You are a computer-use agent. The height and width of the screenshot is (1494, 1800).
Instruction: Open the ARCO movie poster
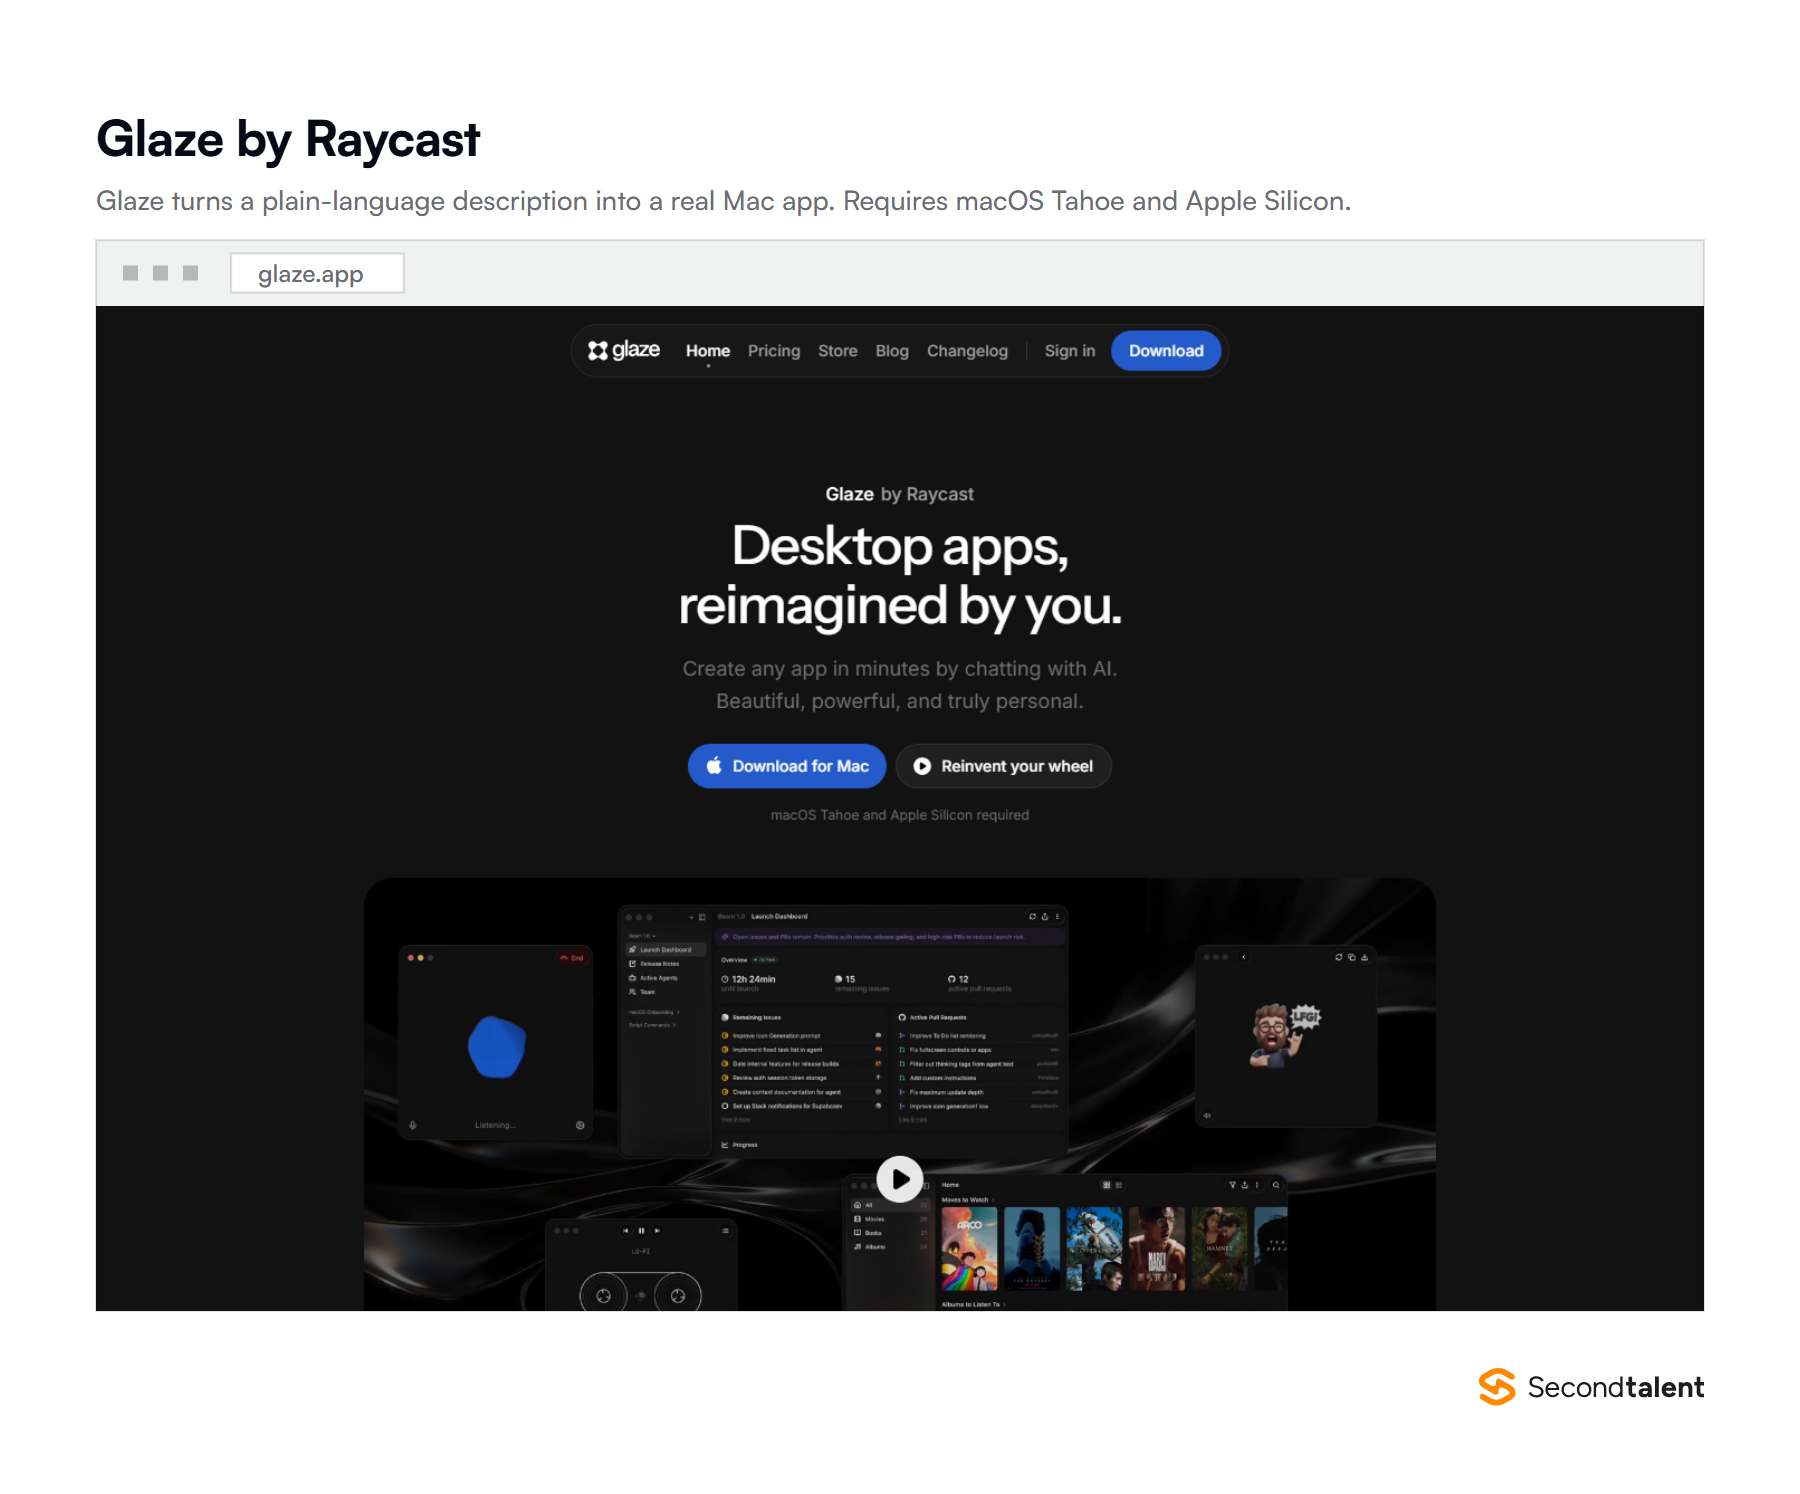(x=969, y=1248)
